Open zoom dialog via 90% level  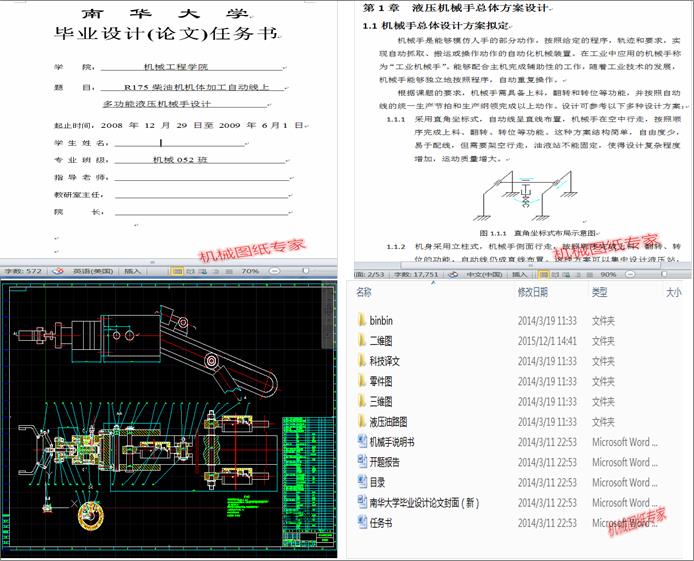[608, 275]
